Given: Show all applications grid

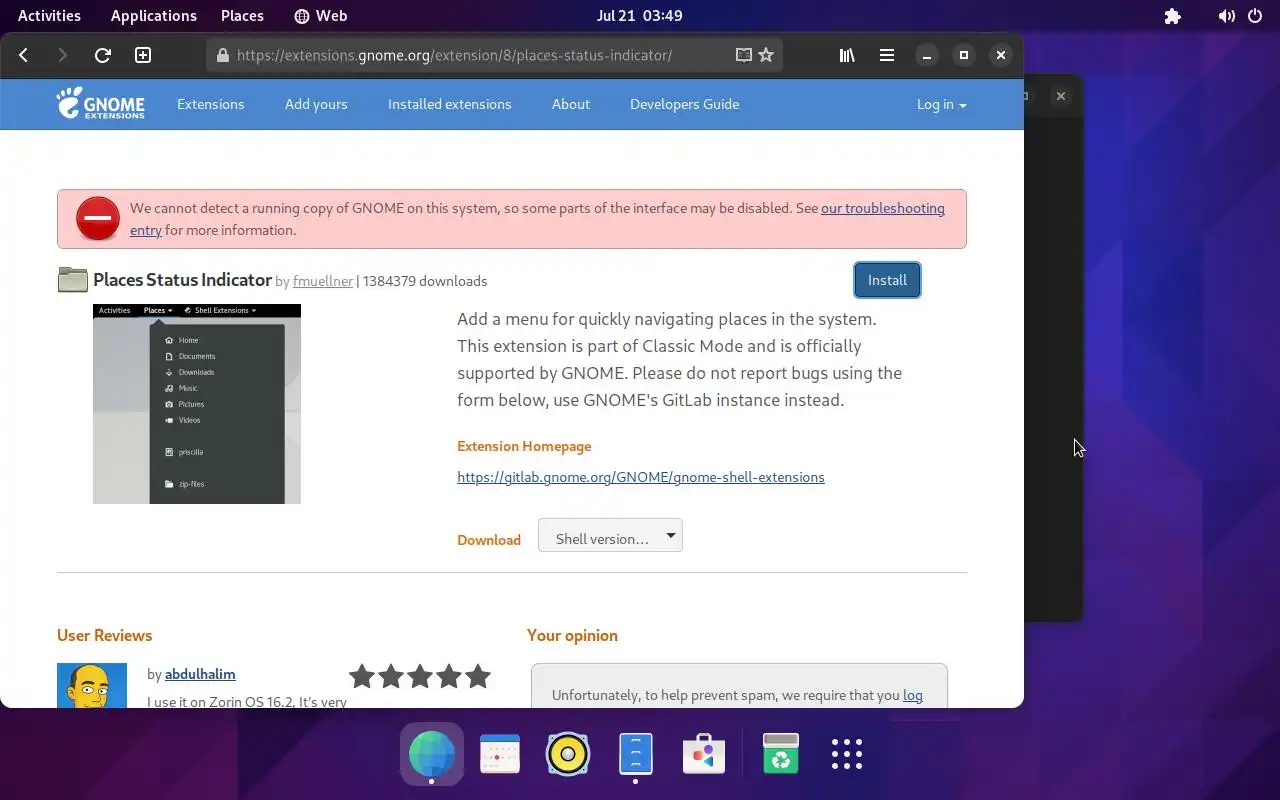Looking at the screenshot, I should [847, 754].
